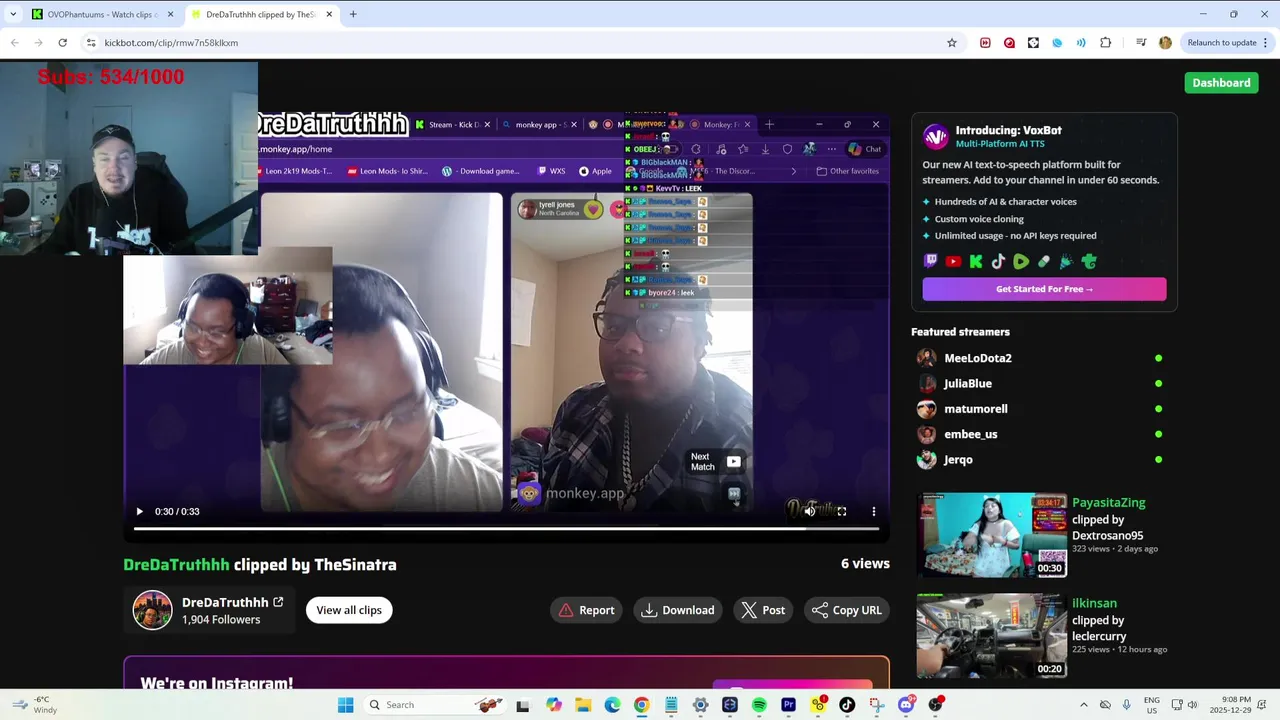
Task: Click the Twitch platform icon
Action: click(x=931, y=262)
